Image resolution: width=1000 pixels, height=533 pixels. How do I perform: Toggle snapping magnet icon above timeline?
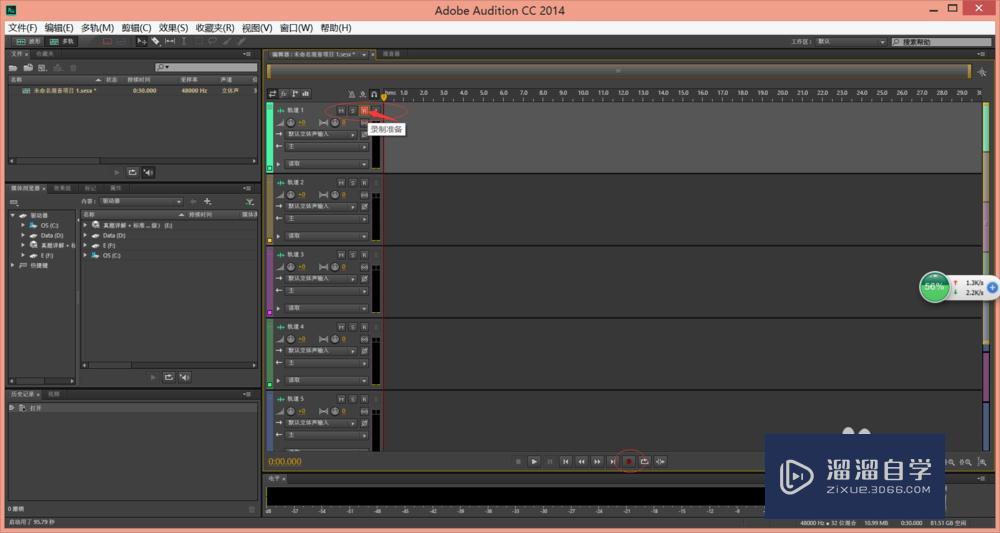374,94
